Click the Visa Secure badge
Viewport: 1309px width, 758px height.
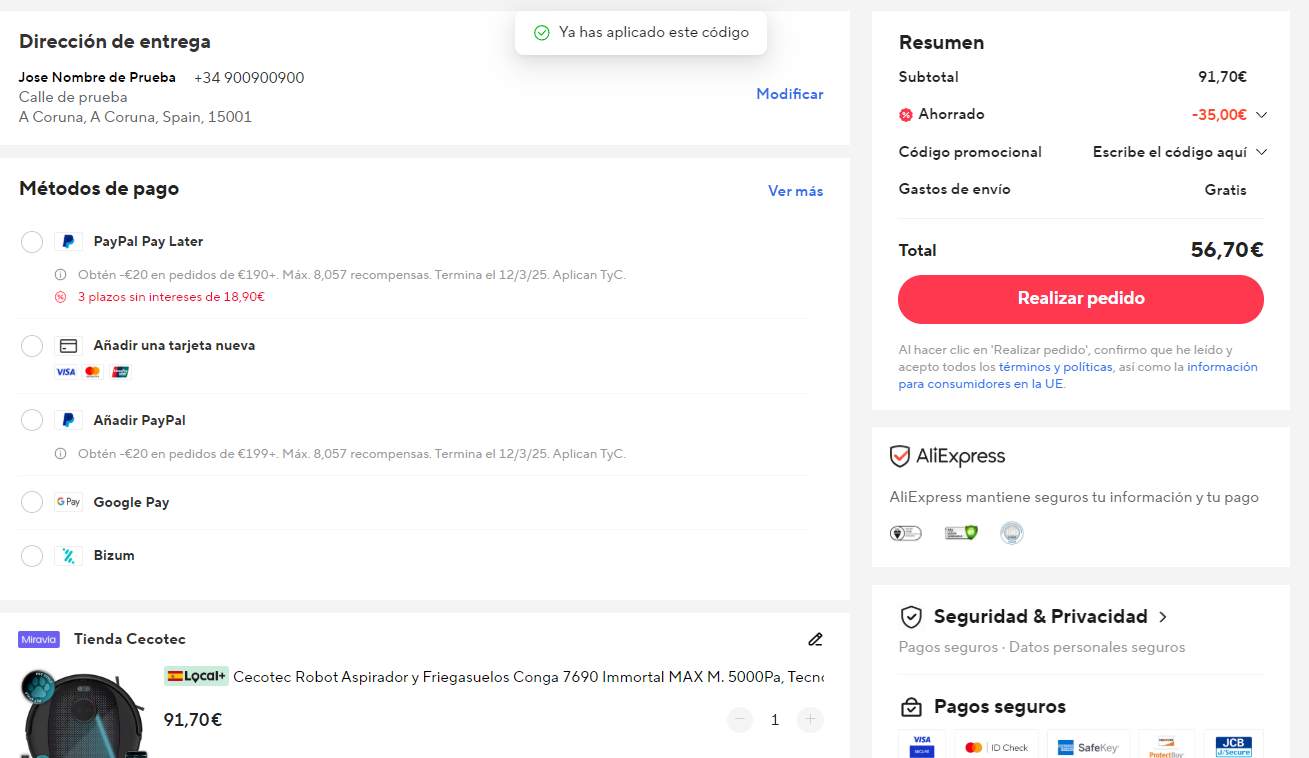click(921, 746)
